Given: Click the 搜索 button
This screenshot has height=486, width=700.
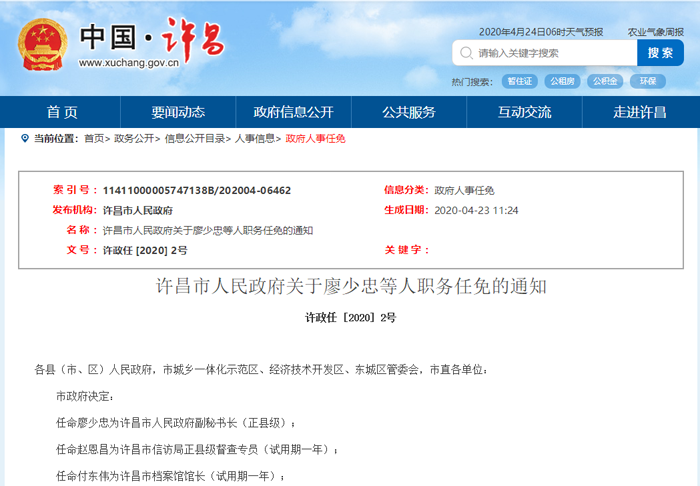Looking at the screenshot, I should coord(660,53).
